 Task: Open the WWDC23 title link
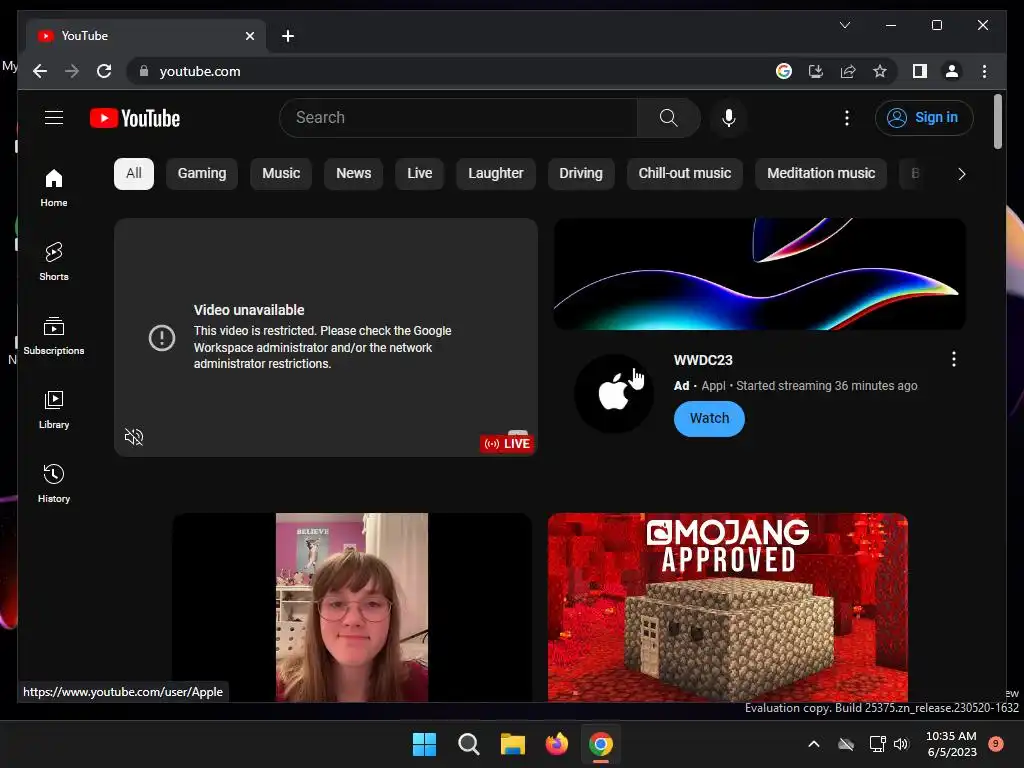(703, 360)
